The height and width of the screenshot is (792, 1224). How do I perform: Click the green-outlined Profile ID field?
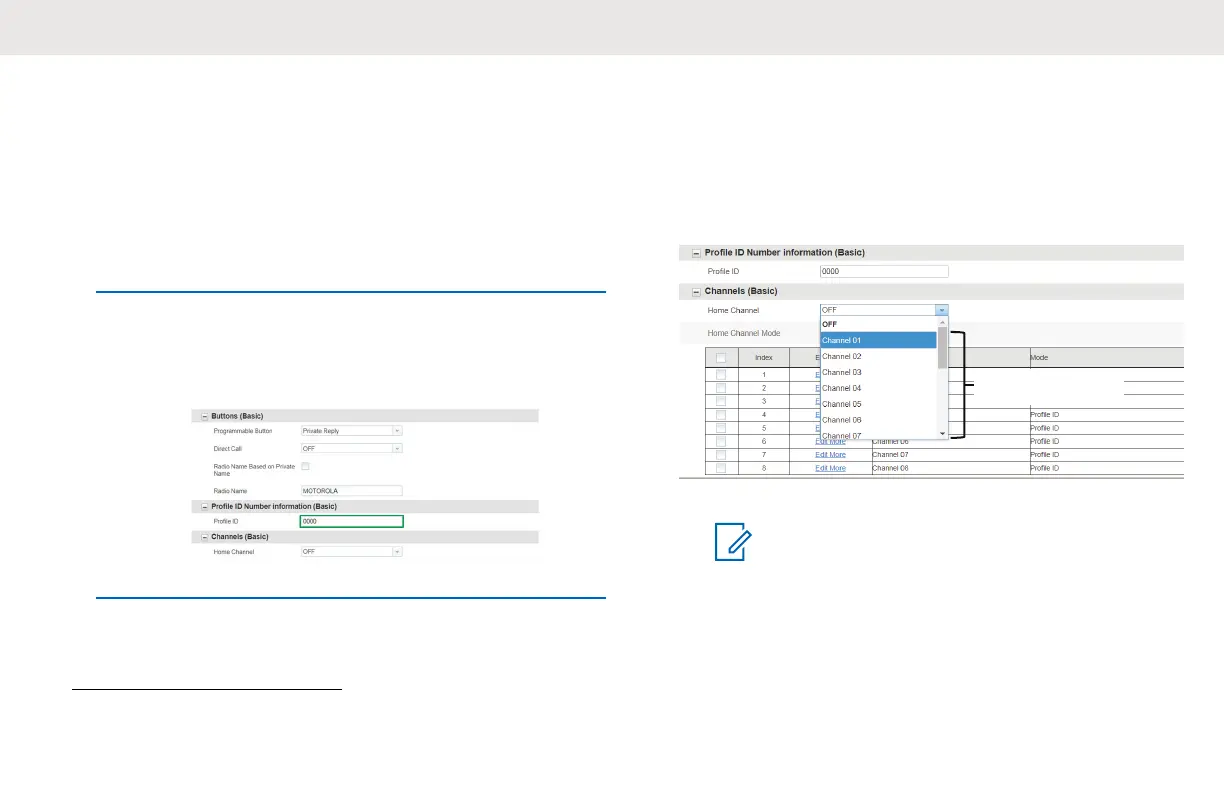click(x=351, y=521)
